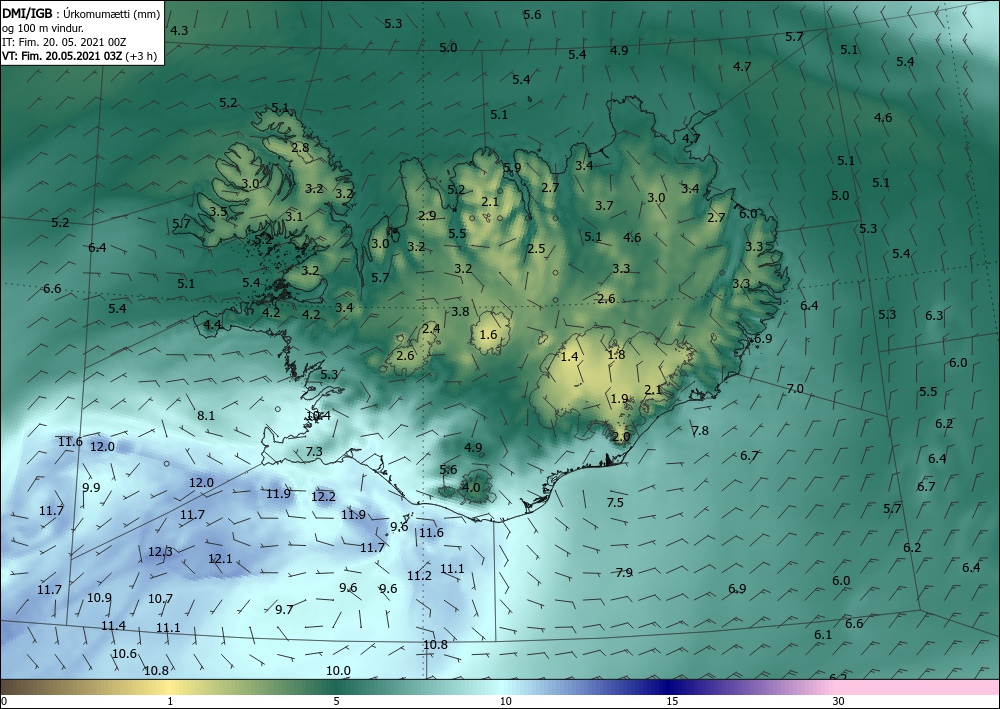The image size is (1000, 709).
Task: Click the color legend tick label 15
Action: pos(672,701)
